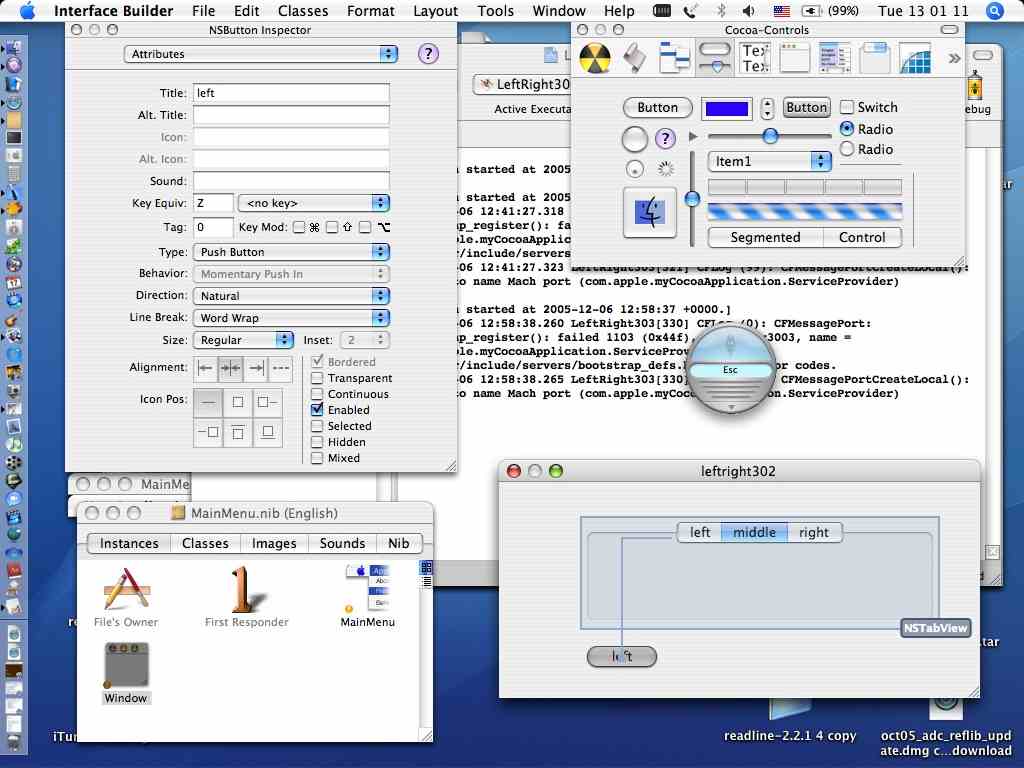Set left text alignment

[x=206, y=368]
